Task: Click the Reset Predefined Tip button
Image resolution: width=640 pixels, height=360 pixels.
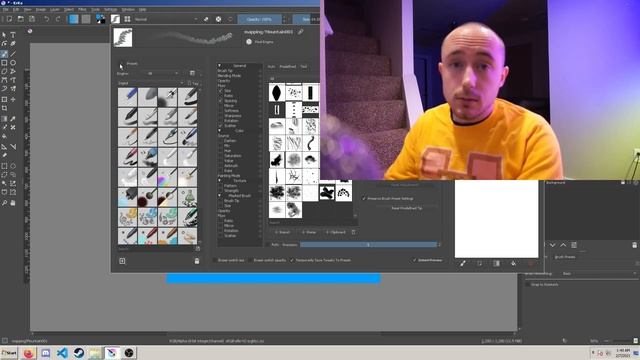Action: point(407,208)
